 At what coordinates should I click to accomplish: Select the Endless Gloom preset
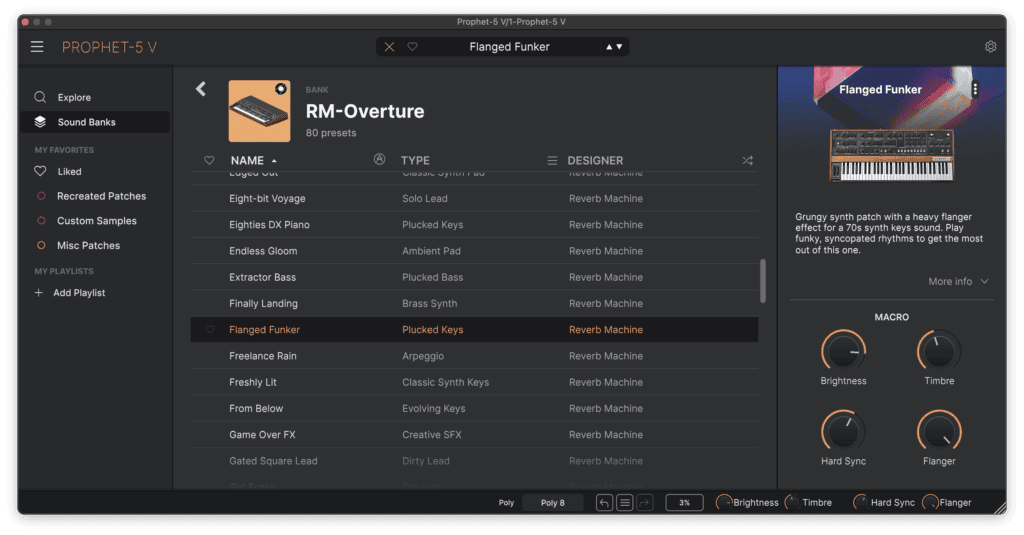coord(474,251)
